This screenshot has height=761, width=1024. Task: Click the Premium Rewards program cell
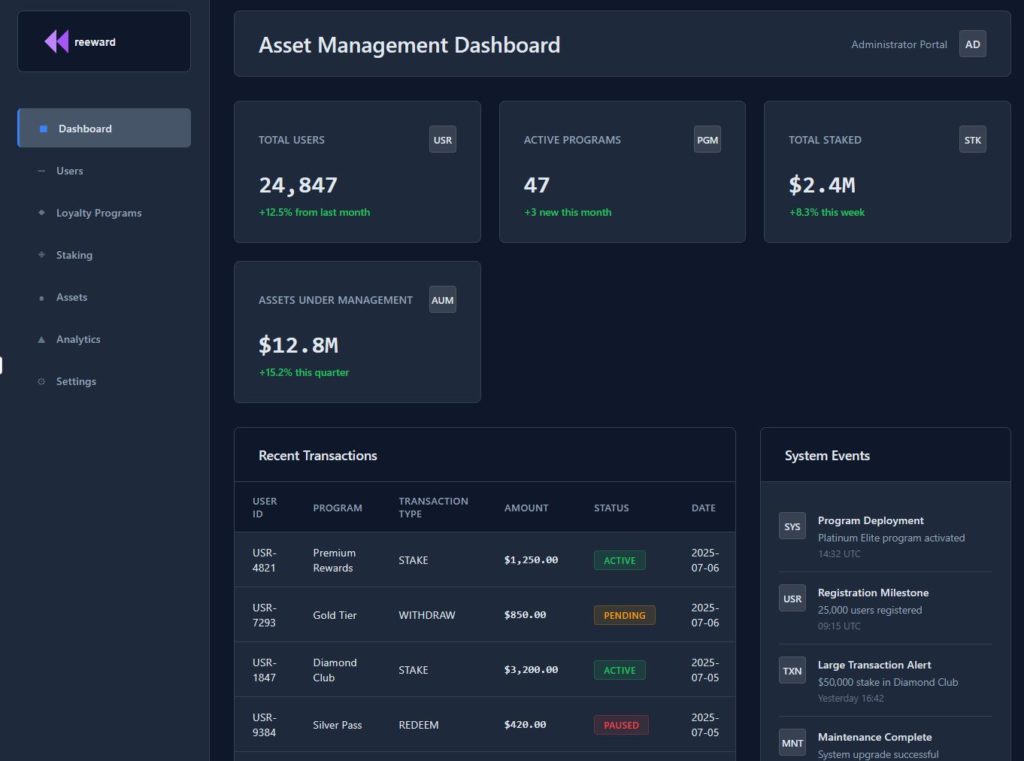tap(334, 560)
